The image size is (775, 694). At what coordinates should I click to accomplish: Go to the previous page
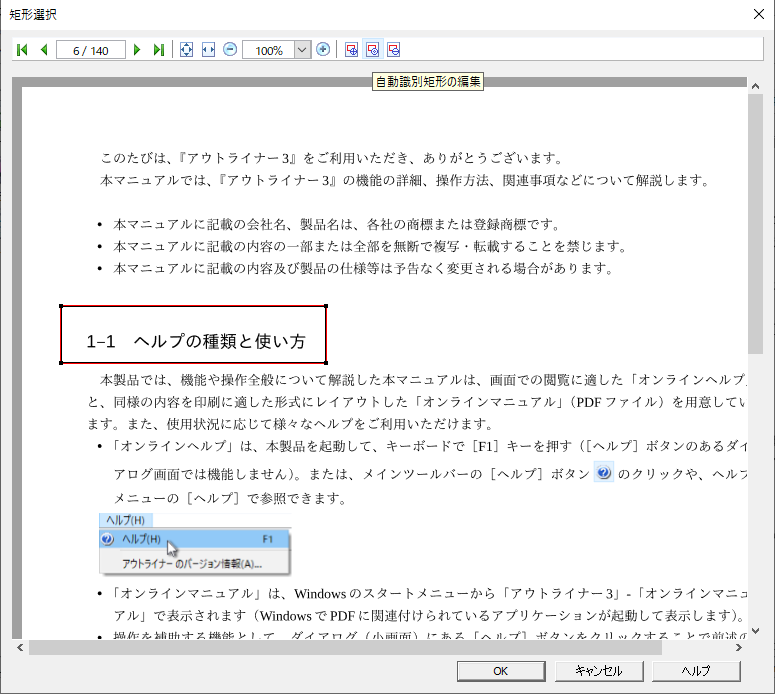[43, 50]
